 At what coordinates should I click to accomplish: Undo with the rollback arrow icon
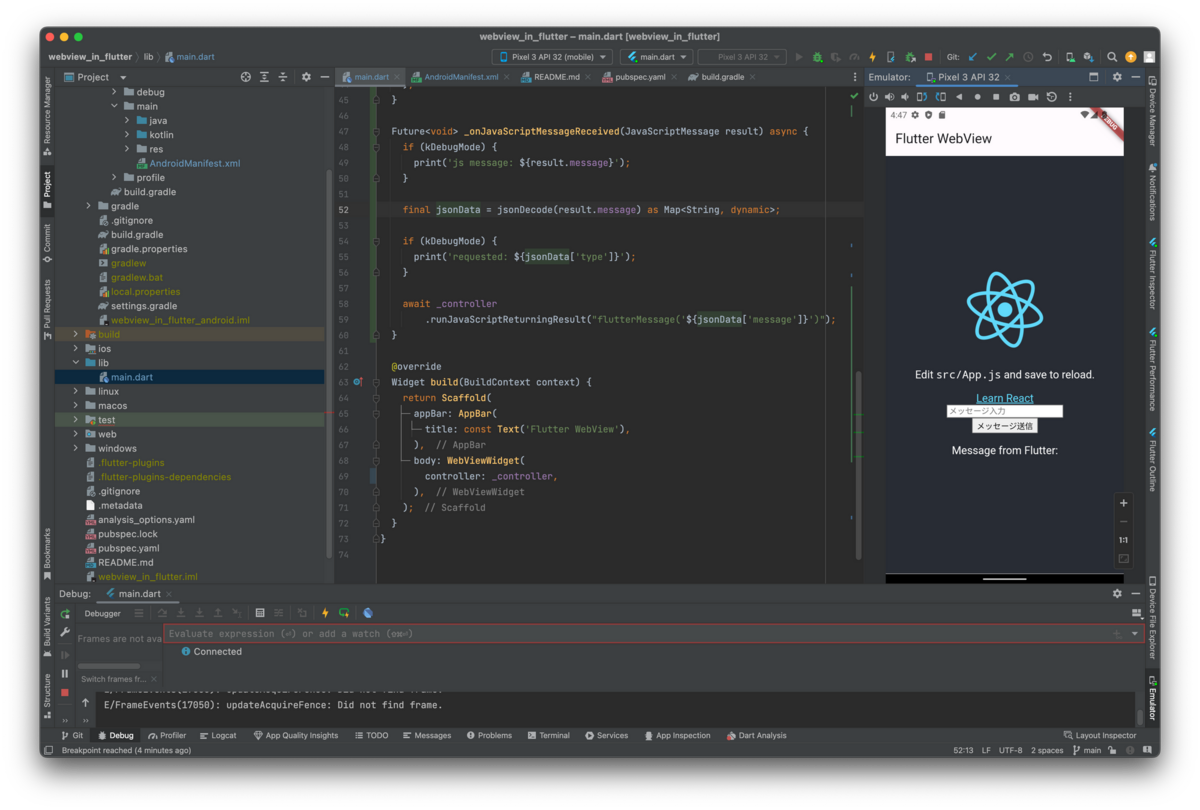pos(1047,57)
